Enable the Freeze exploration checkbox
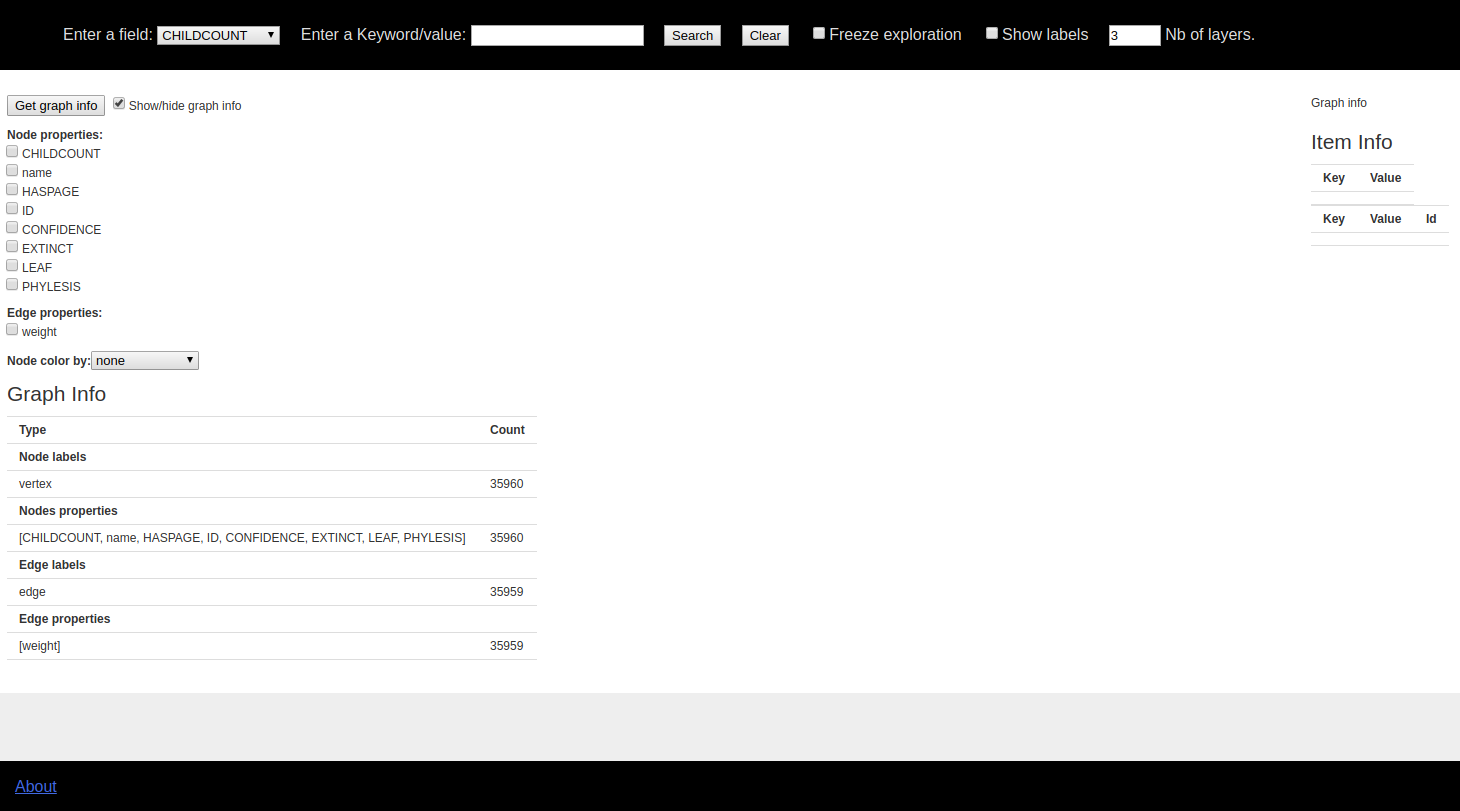 (819, 33)
